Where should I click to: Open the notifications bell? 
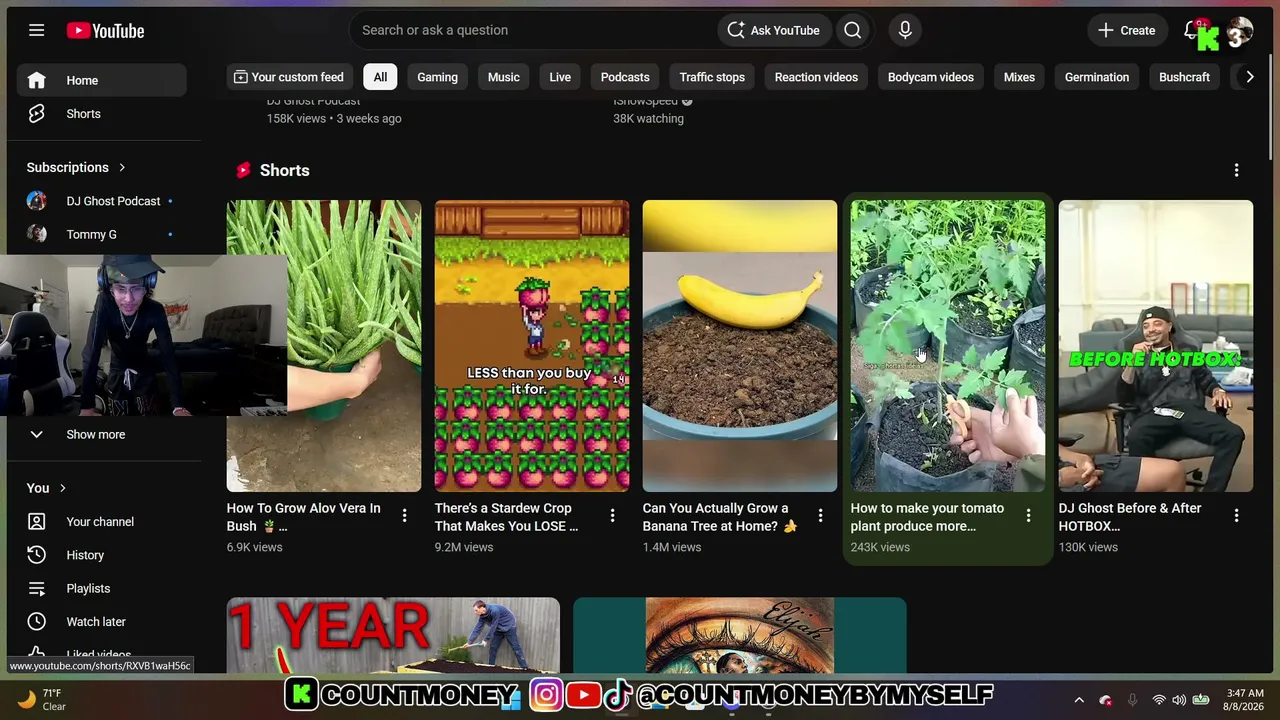tap(1193, 30)
